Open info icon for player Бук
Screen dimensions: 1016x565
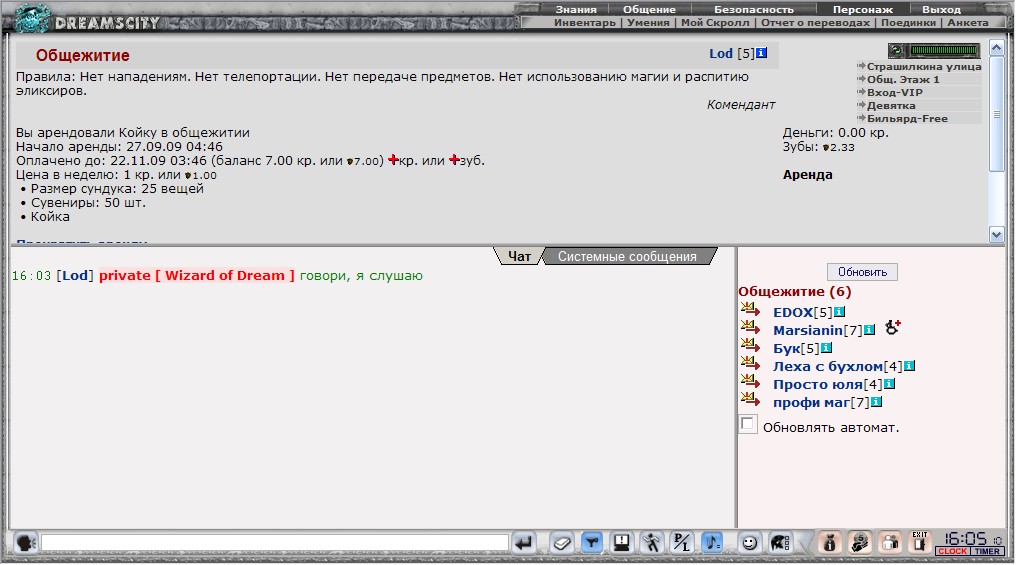coord(826,349)
